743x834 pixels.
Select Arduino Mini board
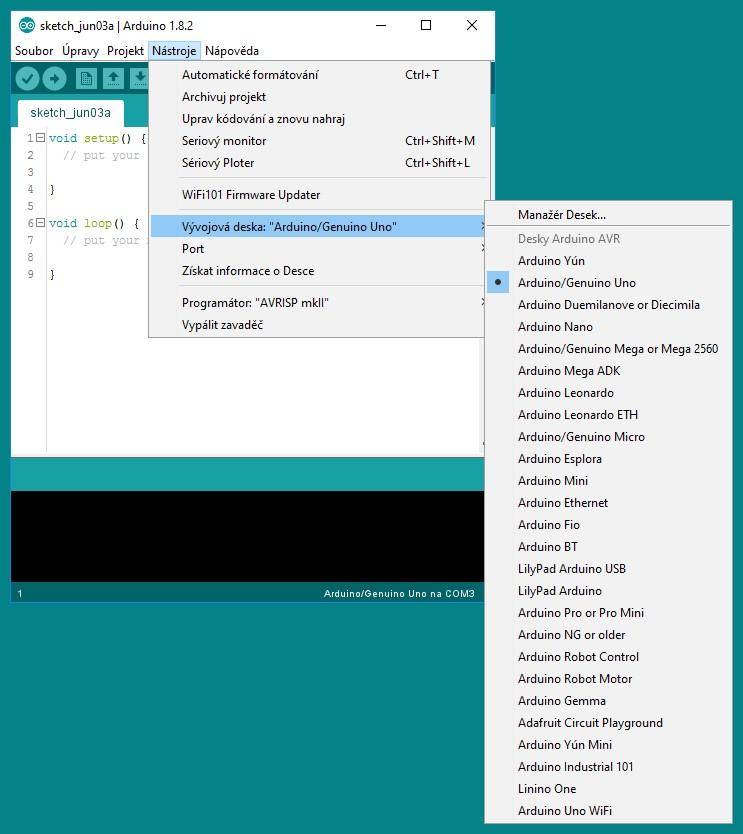tap(608, 481)
